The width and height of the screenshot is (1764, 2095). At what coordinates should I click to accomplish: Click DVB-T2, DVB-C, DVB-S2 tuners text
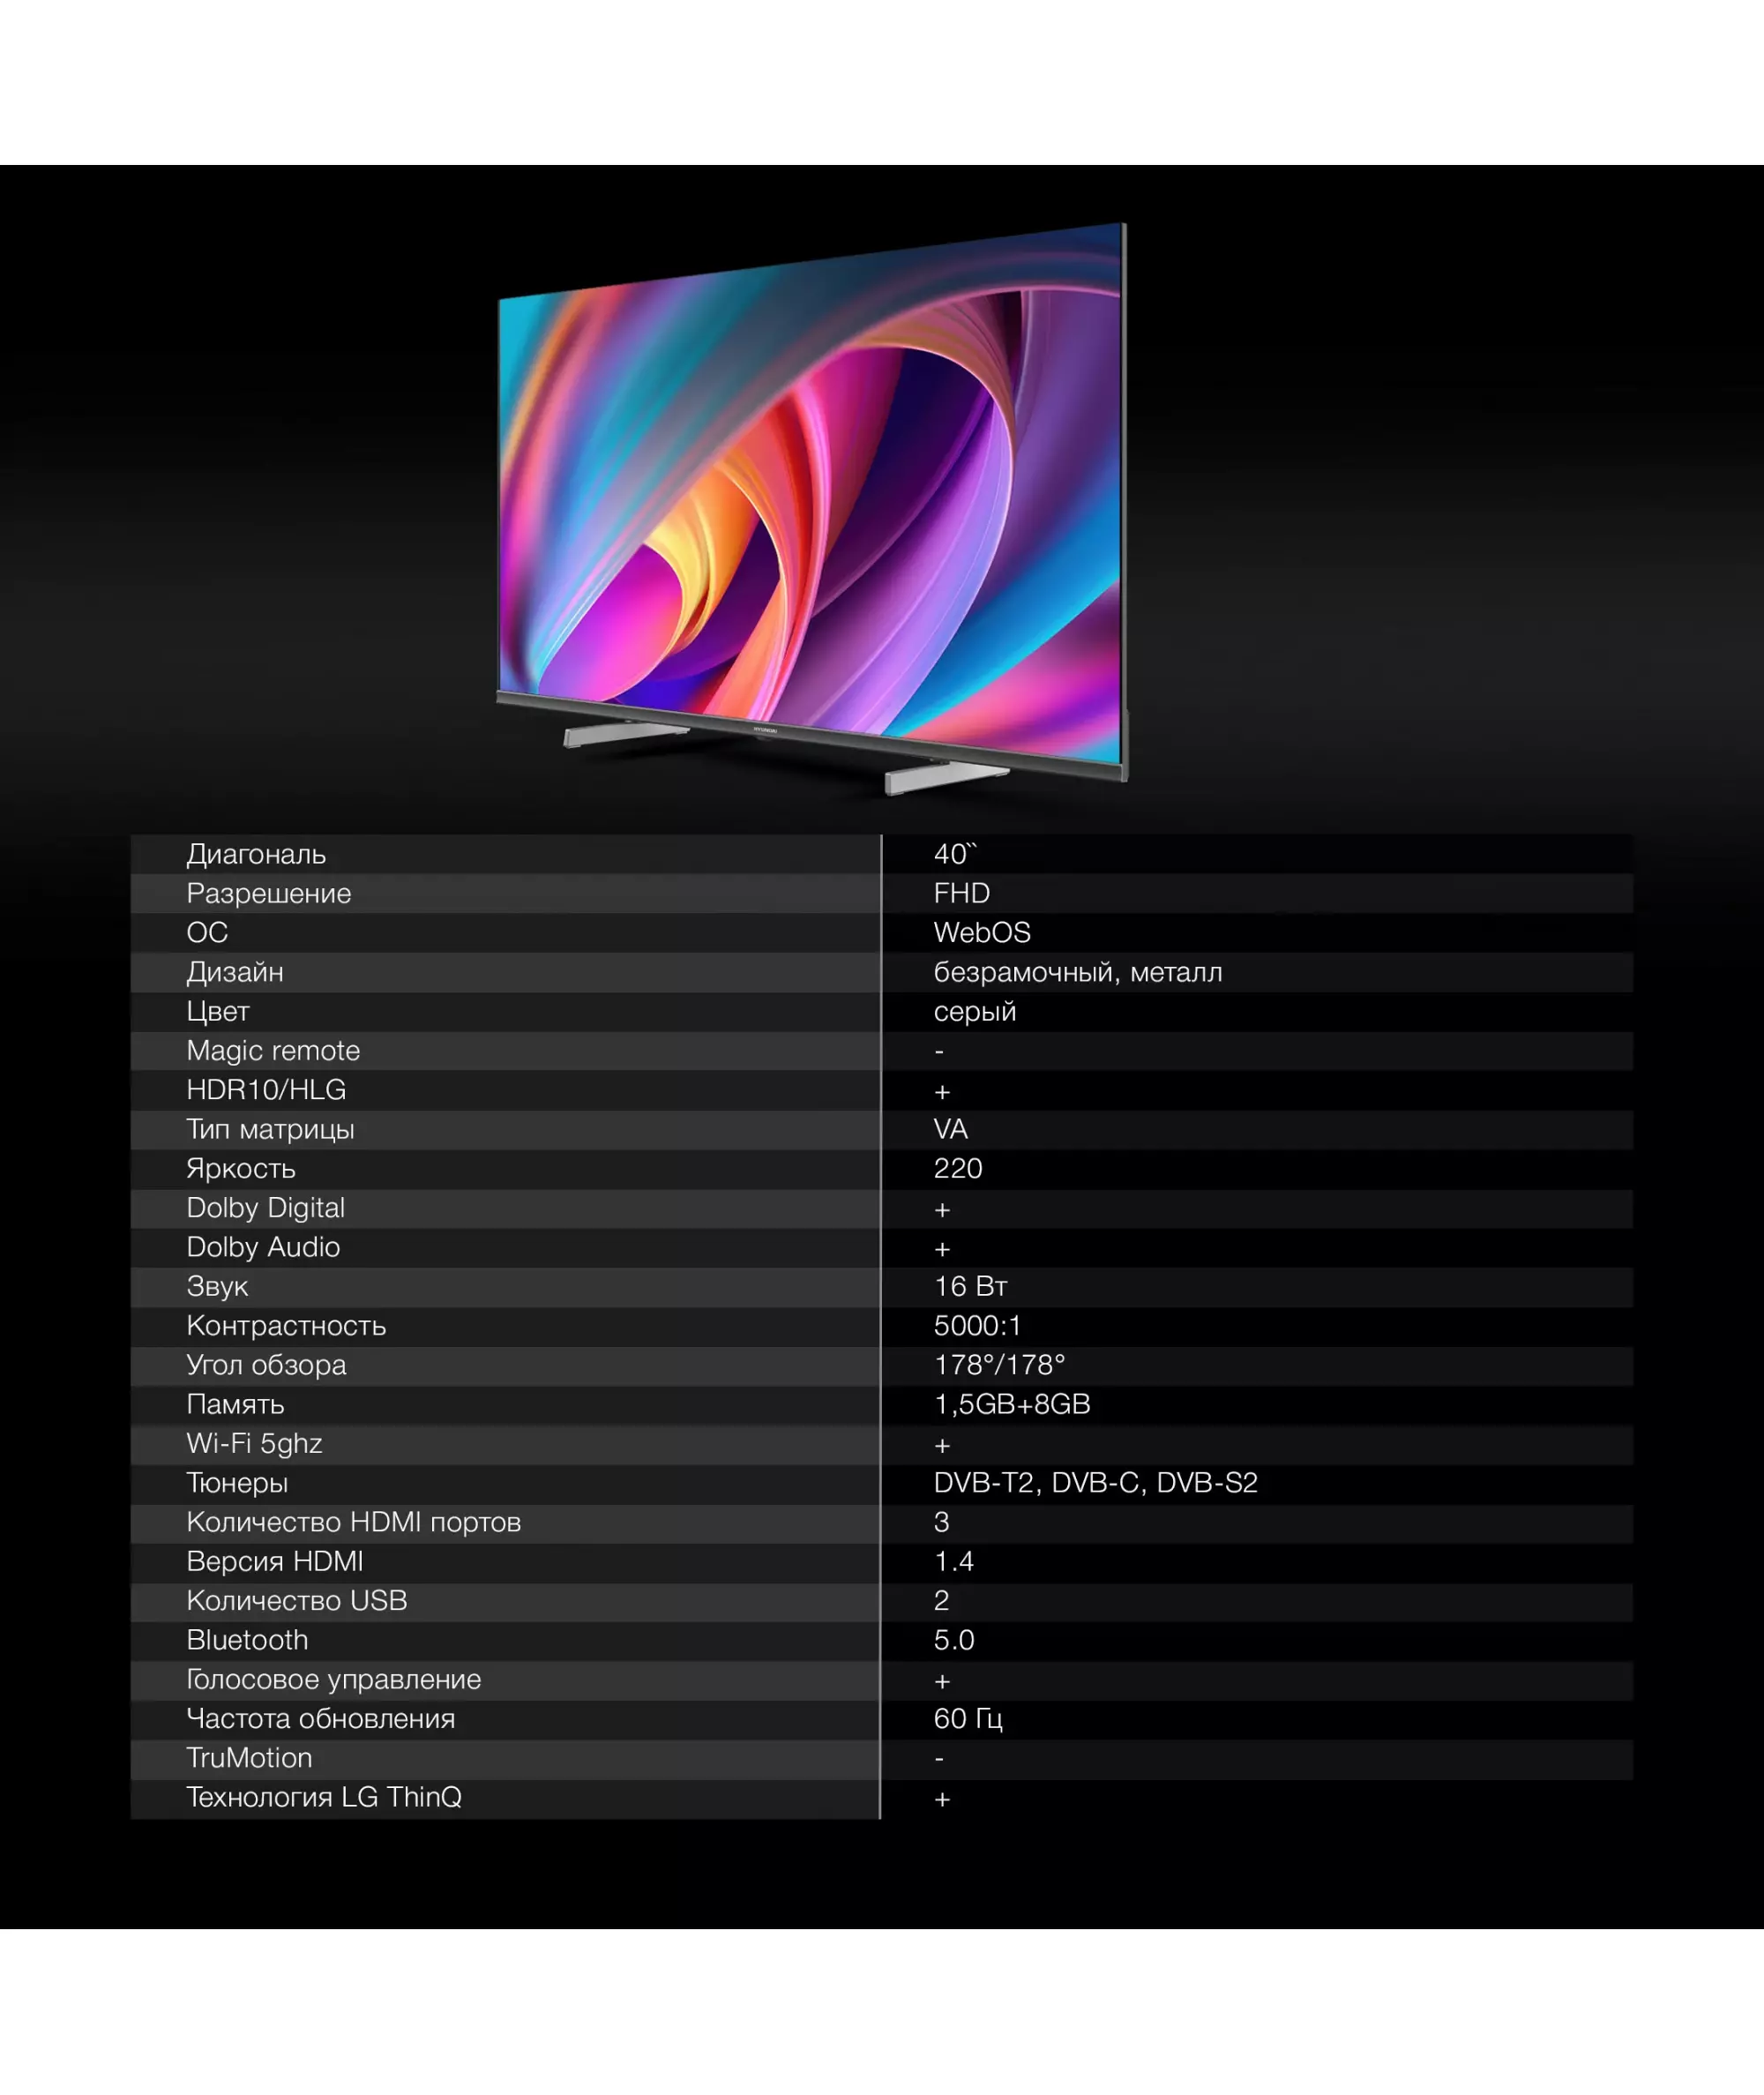point(1095,1482)
